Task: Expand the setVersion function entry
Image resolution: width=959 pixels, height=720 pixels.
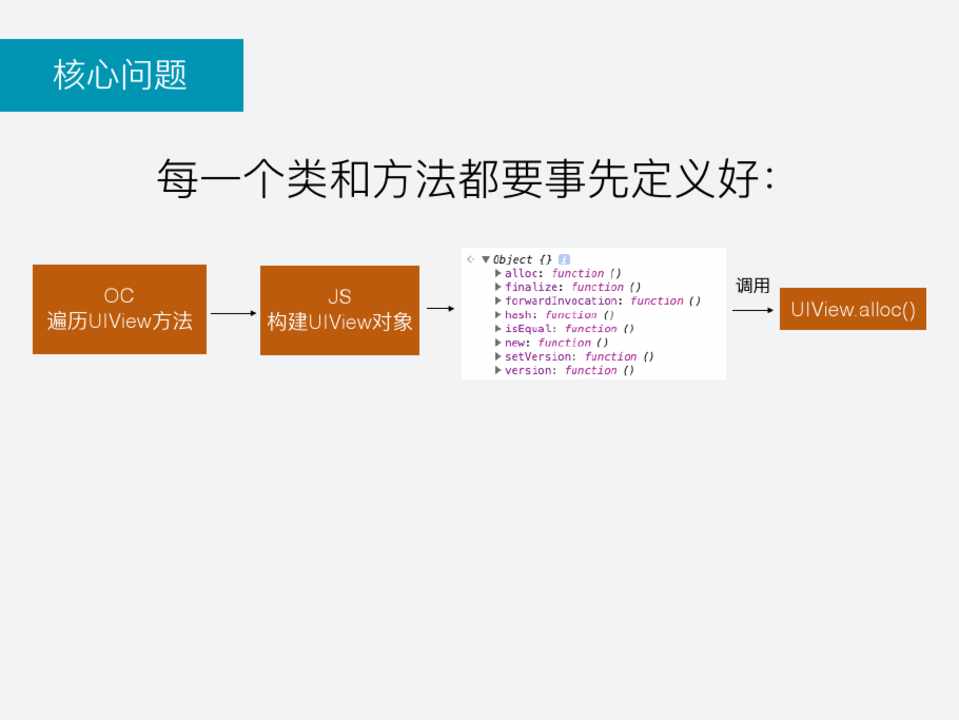Action: tap(498, 357)
